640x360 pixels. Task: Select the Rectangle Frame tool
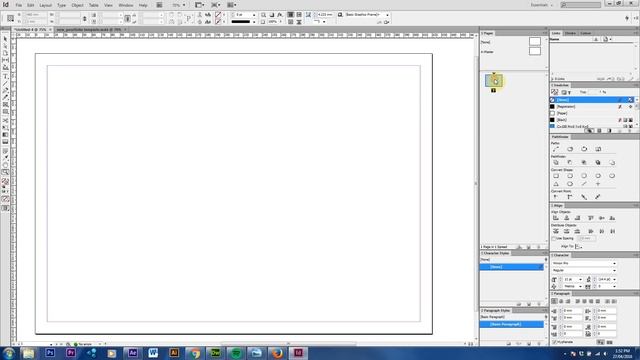click(5, 104)
